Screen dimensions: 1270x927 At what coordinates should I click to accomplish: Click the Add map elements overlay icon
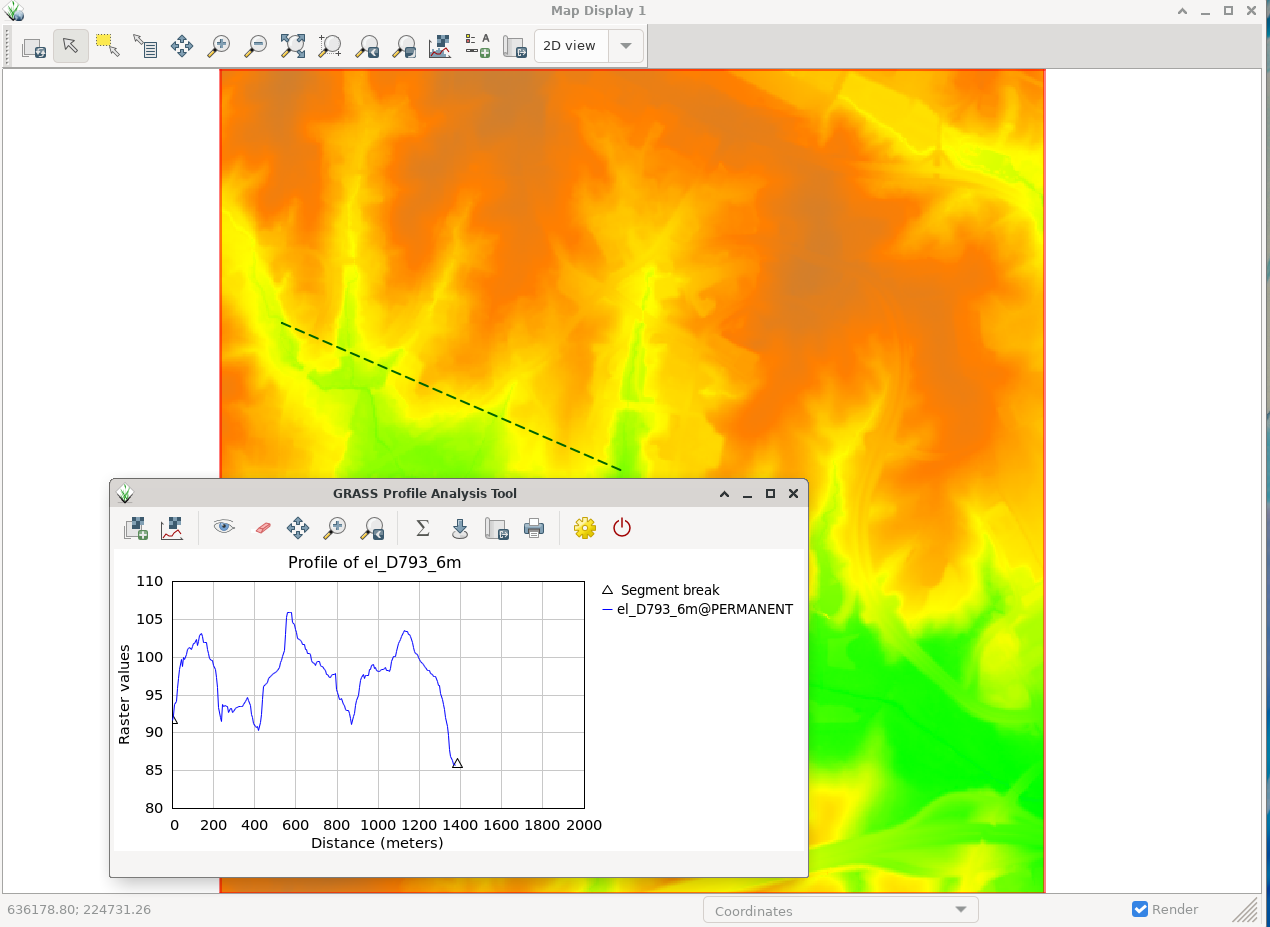click(478, 46)
